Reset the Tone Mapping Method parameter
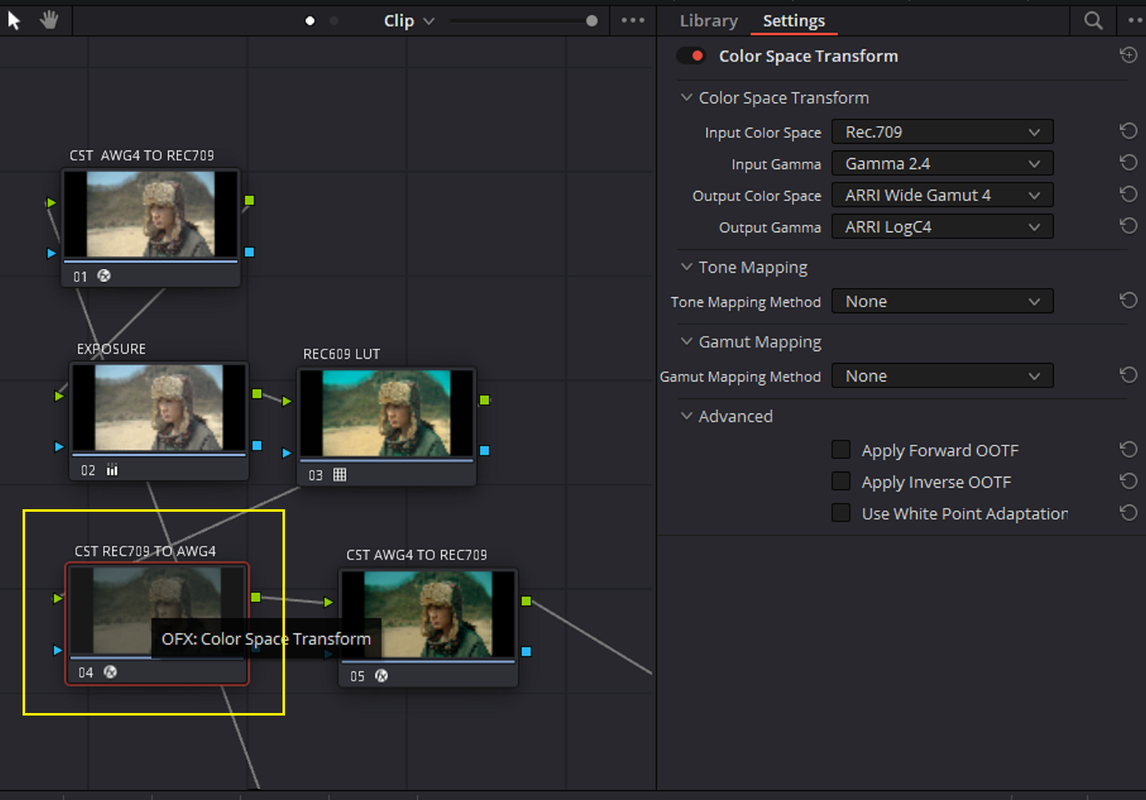Screen dimensions: 1146x800 (1128, 300)
